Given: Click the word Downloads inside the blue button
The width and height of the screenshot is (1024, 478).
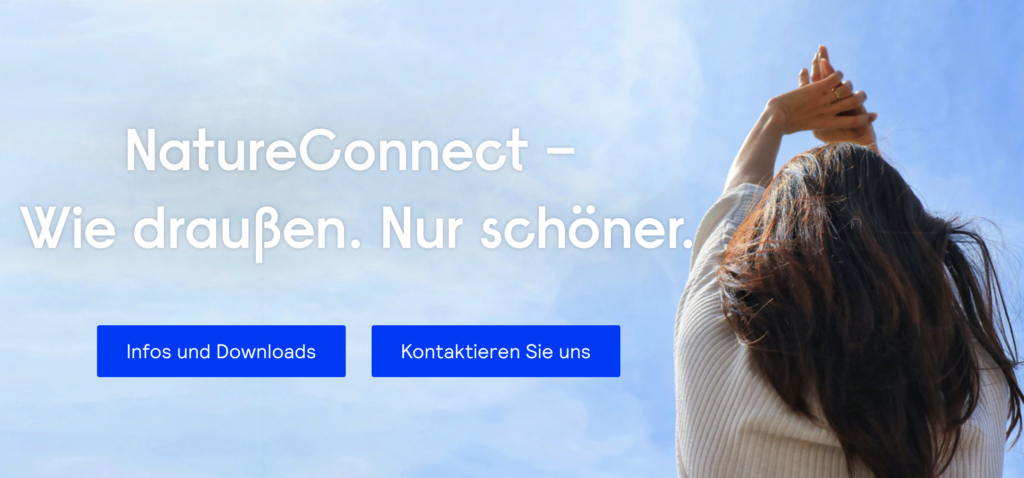Looking at the screenshot, I should coord(266,351).
